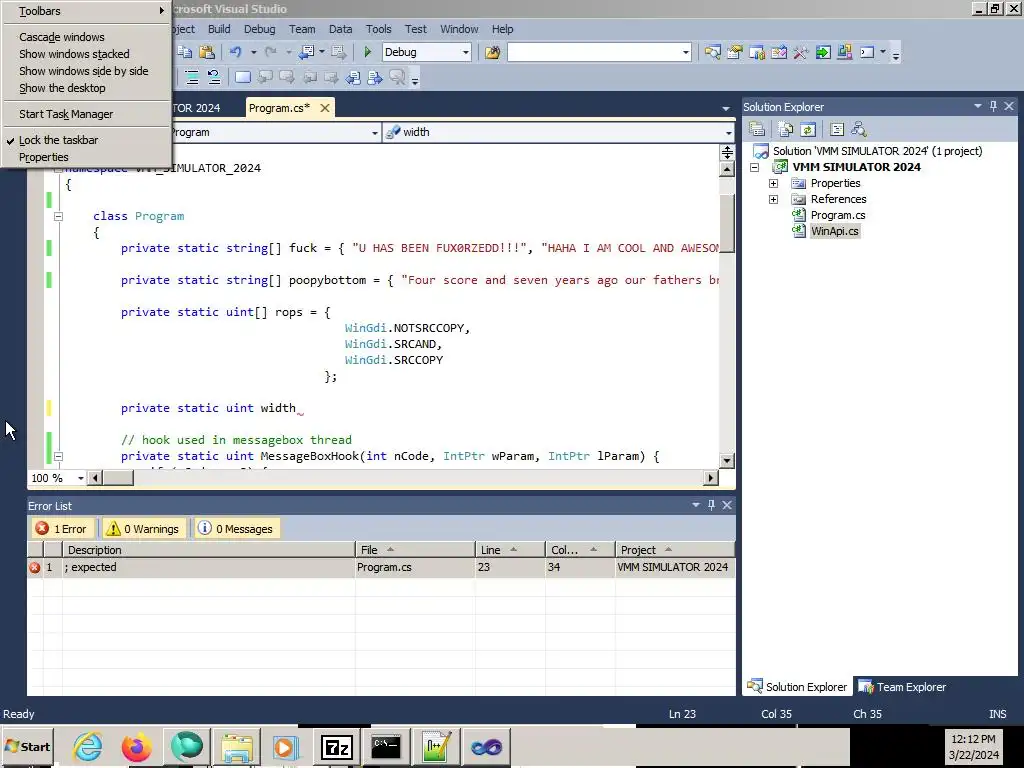The image size is (1024, 768).
Task: Open Notepad++ from the taskbar
Action: pyautogui.click(x=436, y=746)
